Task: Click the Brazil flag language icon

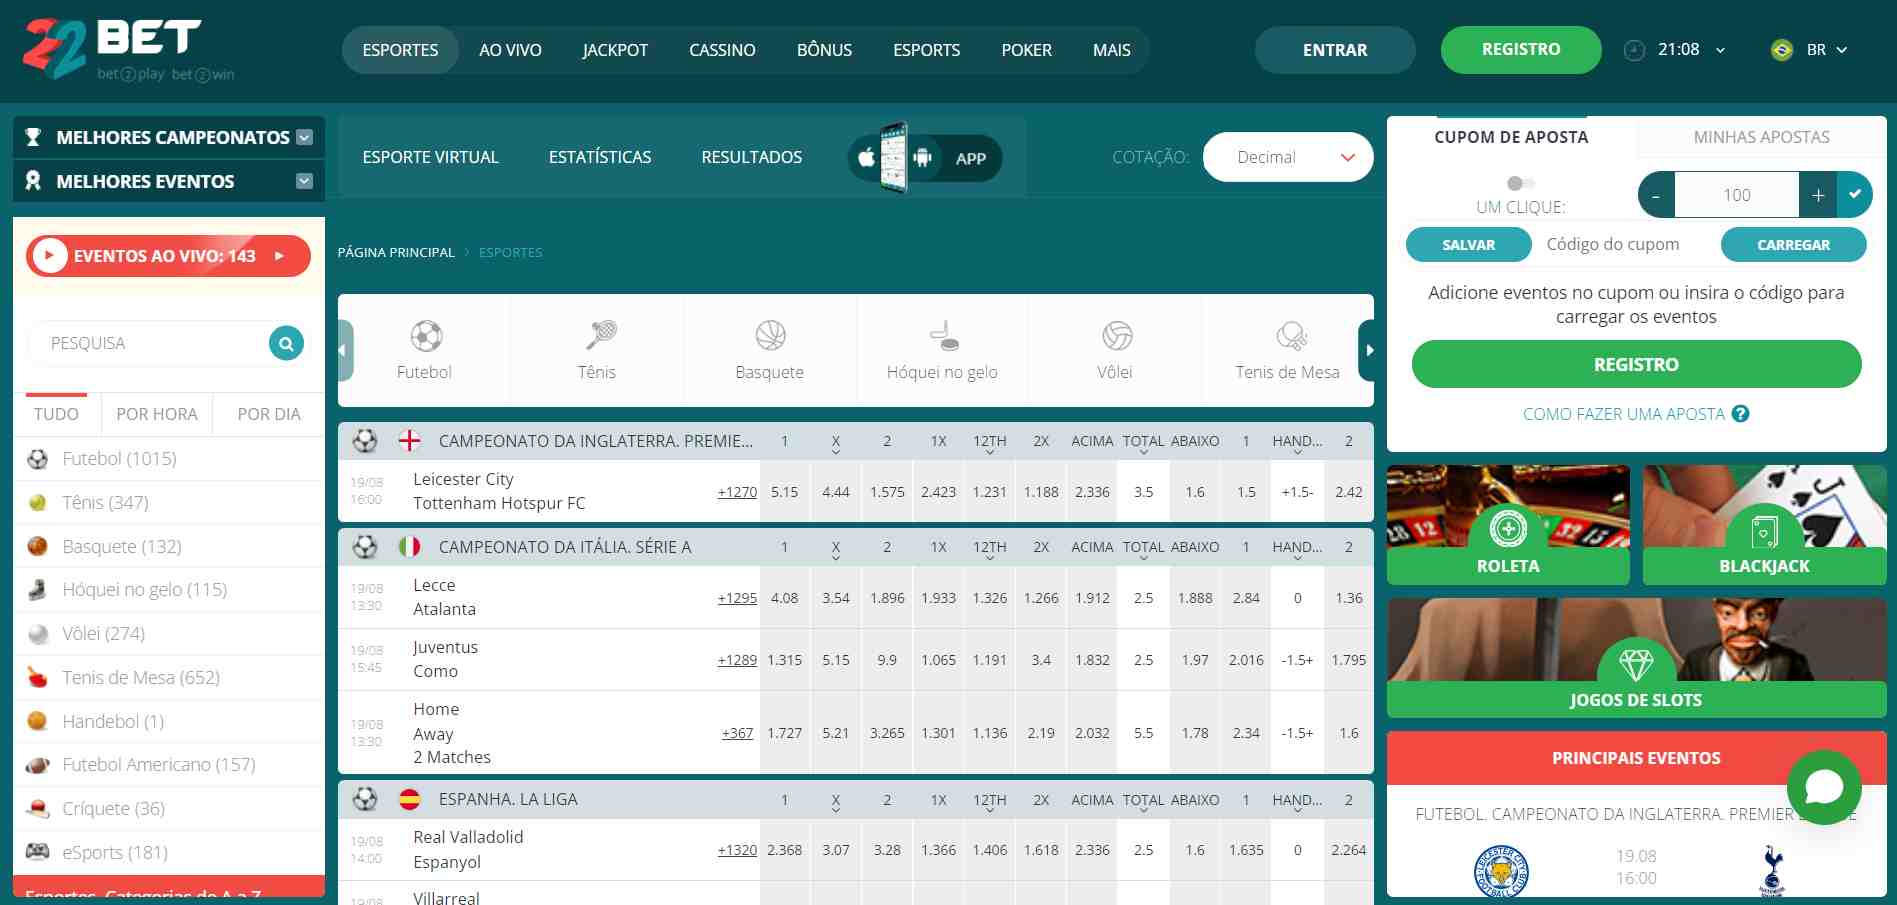Action: pos(1782,50)
